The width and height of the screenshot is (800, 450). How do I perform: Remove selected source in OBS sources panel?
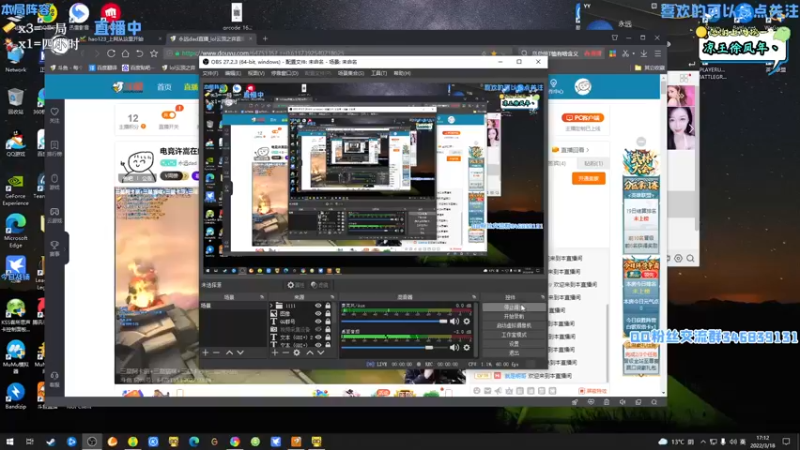[x=285, y=353]
